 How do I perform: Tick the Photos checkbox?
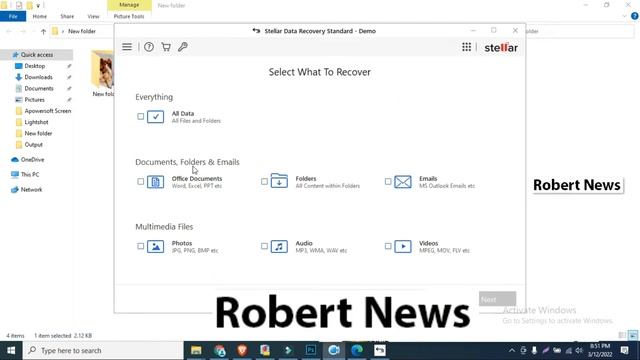coord(140,246)
